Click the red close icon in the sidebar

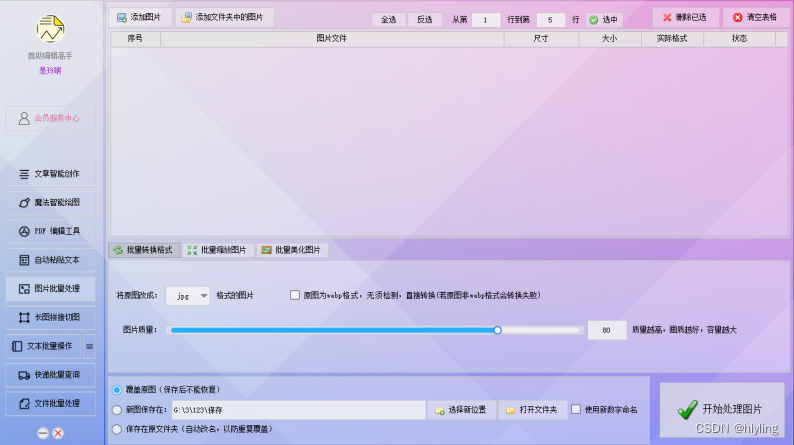[x=58, y=433]
